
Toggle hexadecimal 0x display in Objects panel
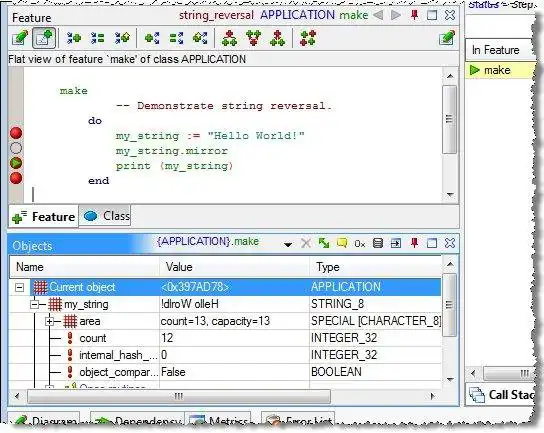tap(360, 244)
